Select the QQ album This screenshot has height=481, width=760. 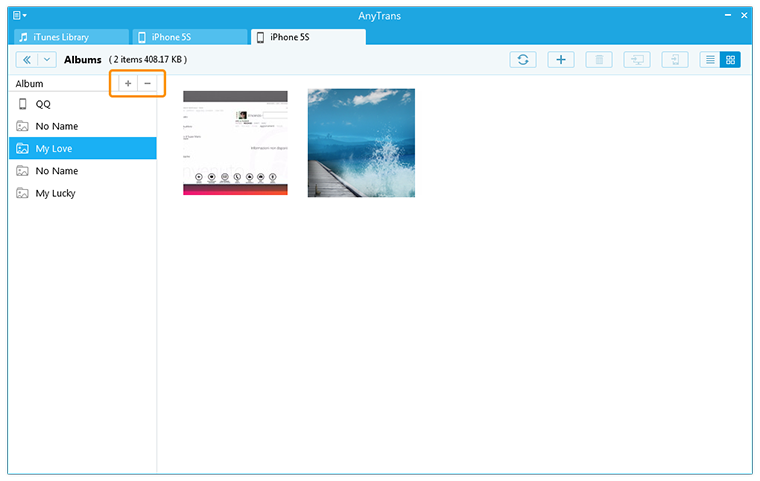pyautogui.click(x=43, y=104)
